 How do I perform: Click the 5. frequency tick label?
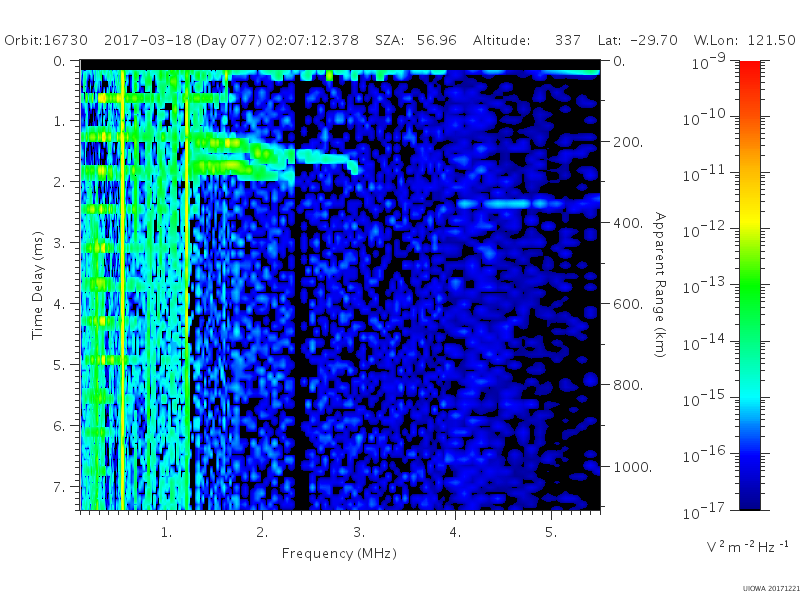click(x=551, y=532)
